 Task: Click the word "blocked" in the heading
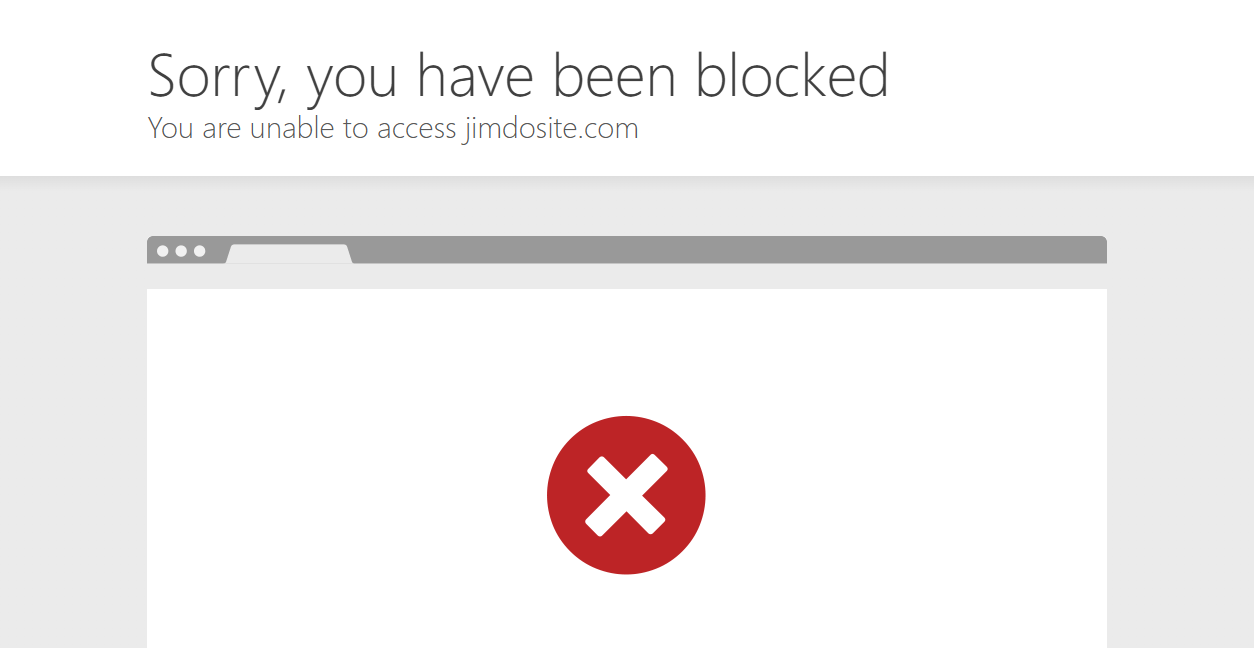(792, 75)
